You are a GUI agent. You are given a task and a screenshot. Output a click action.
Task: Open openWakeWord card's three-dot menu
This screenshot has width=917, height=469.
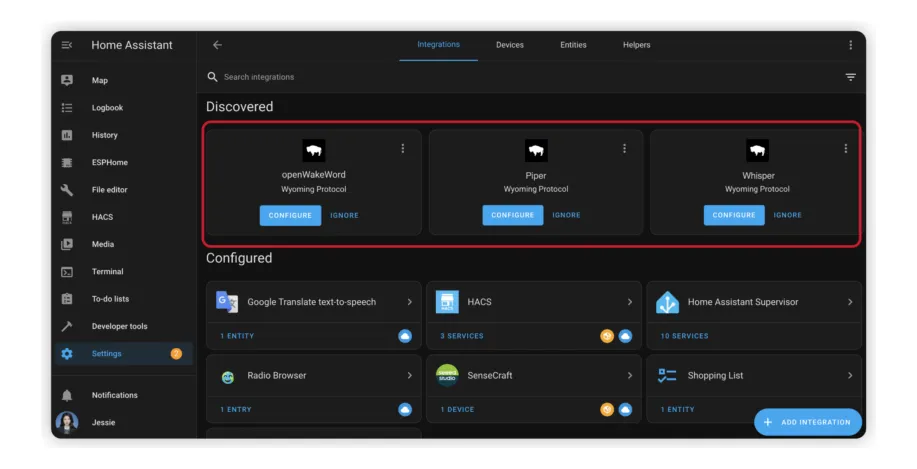point(402,149)
